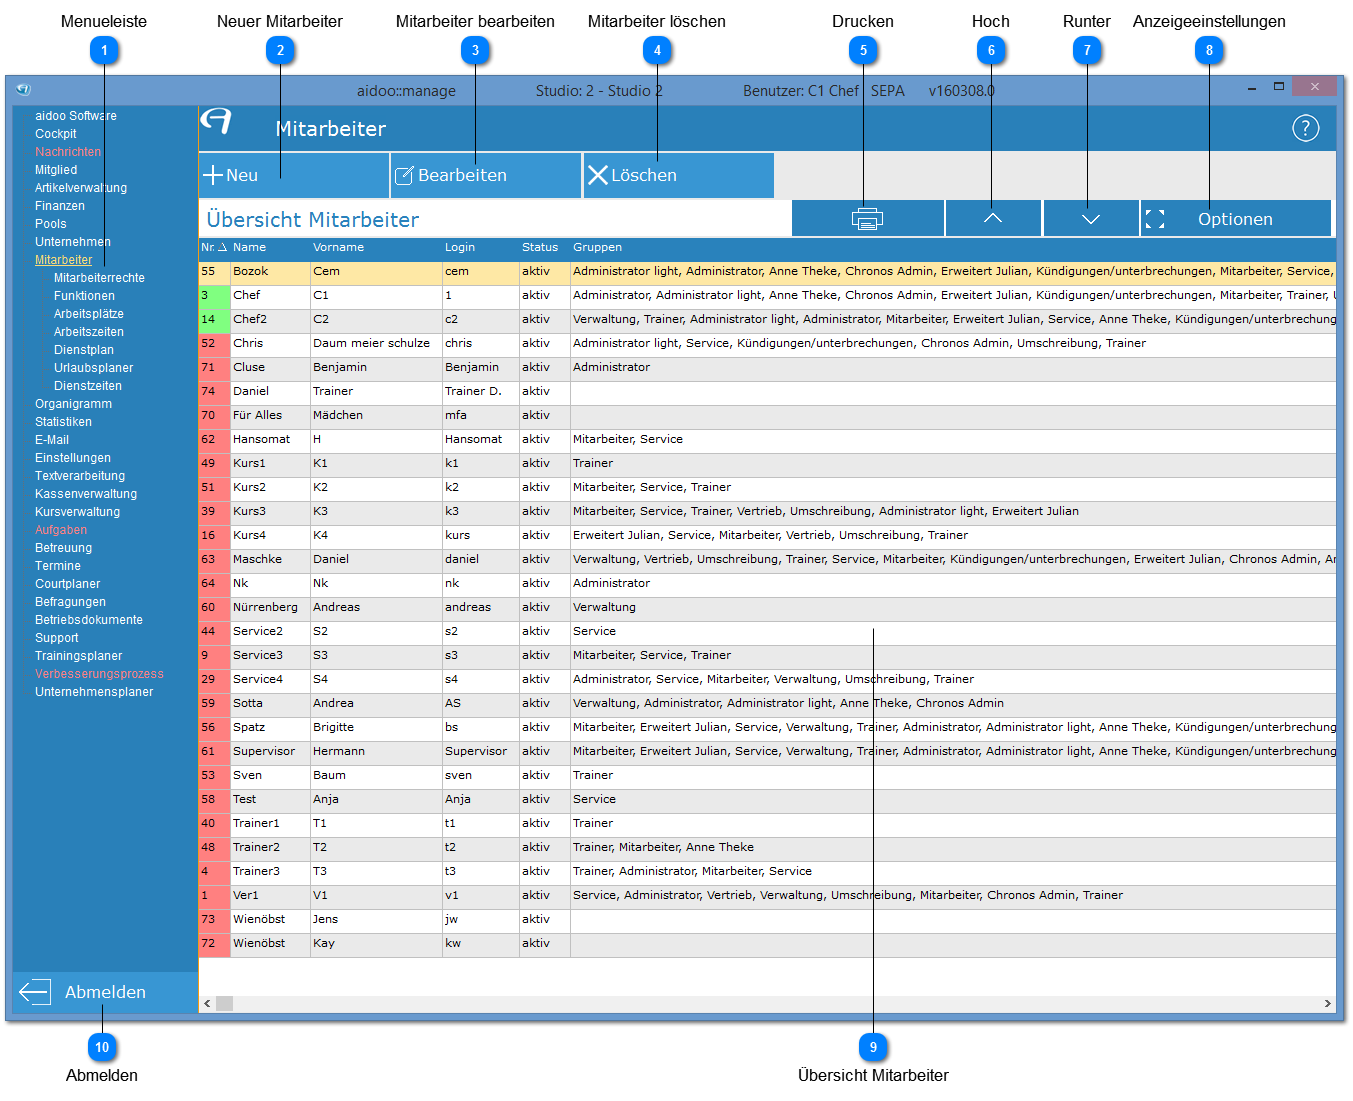
Task: Select the Unternehmen menu entry
Action: click(x=73, y=242)
